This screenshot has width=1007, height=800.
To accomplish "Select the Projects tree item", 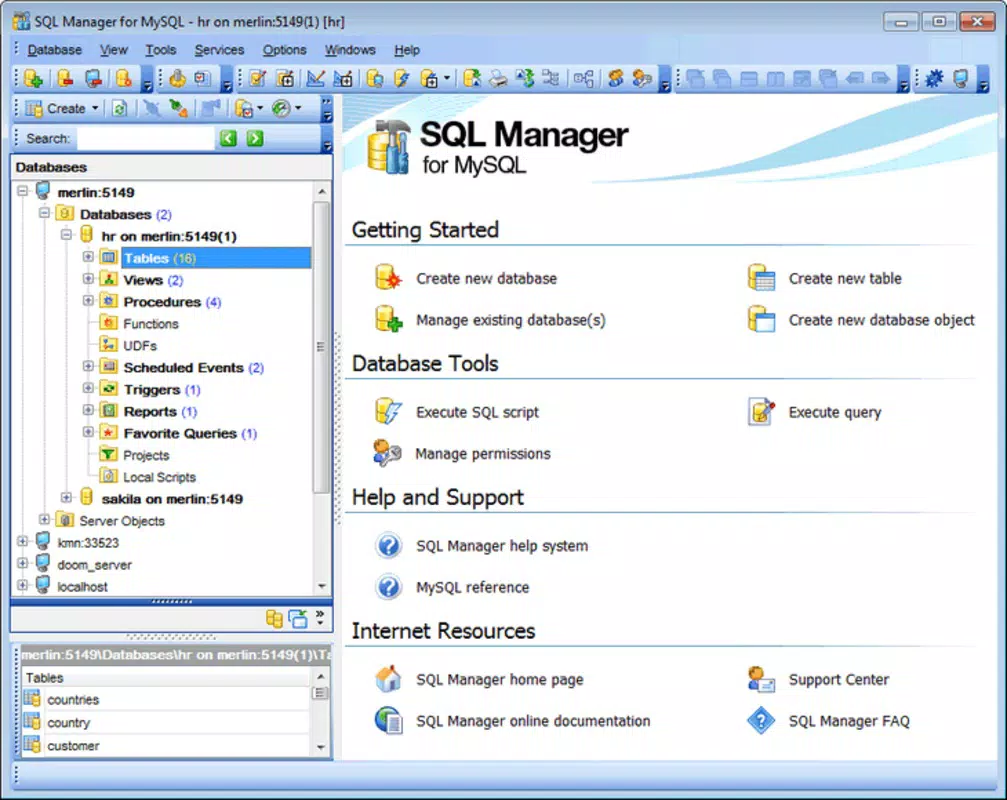I will coord(146,455).
